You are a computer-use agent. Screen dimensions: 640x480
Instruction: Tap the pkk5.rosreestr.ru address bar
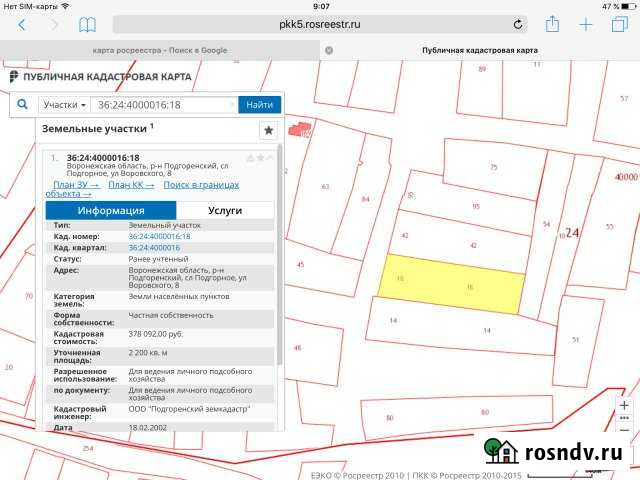pos(320,24)
